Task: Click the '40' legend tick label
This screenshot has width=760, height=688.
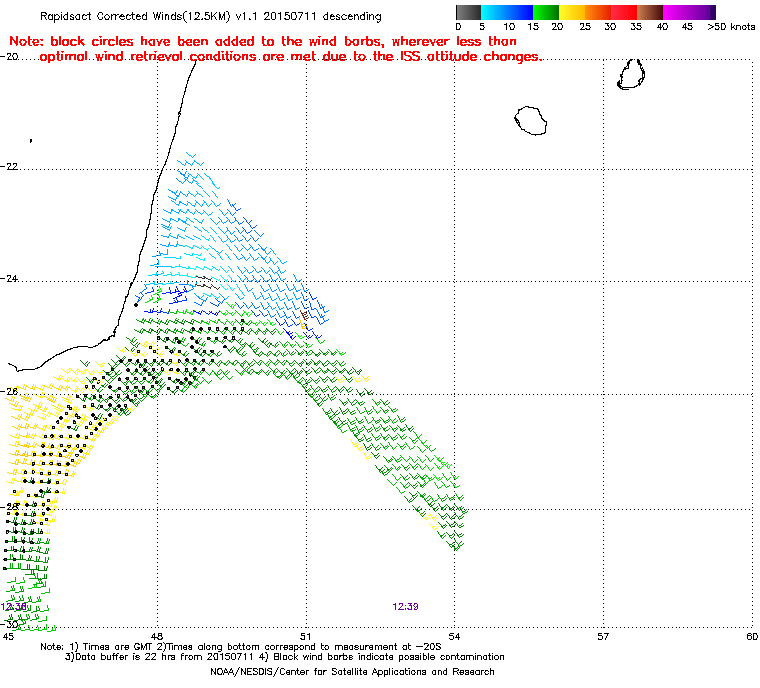Action: 662,27
